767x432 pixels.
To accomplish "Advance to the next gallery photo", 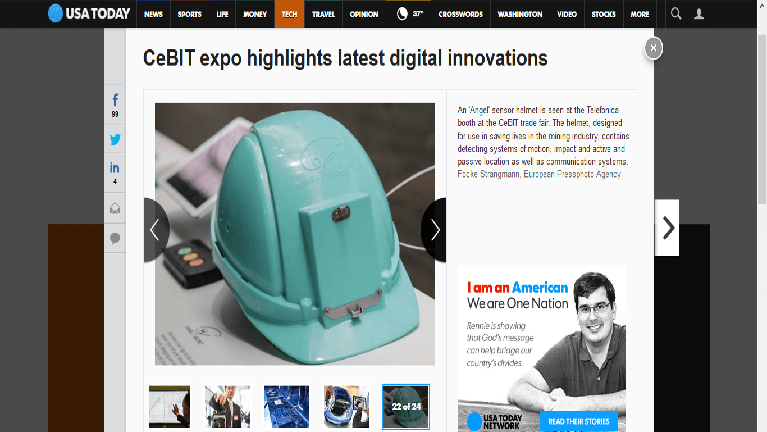I will [434, 230].
